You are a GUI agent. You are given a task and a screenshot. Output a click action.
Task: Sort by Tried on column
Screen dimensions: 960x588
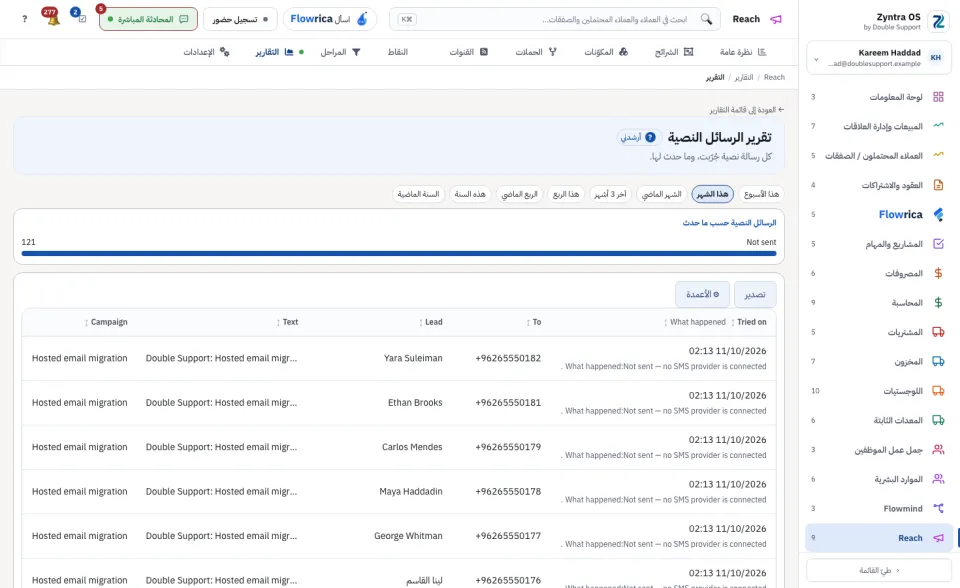click(x=748, y=322)
